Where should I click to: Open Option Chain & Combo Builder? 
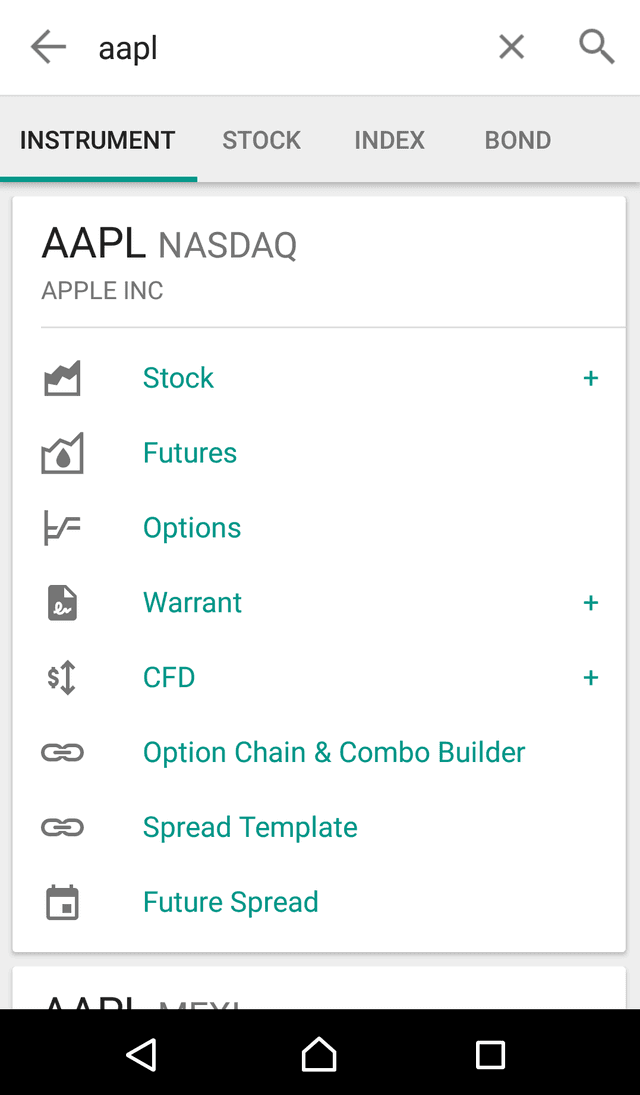tap(333, 752)
